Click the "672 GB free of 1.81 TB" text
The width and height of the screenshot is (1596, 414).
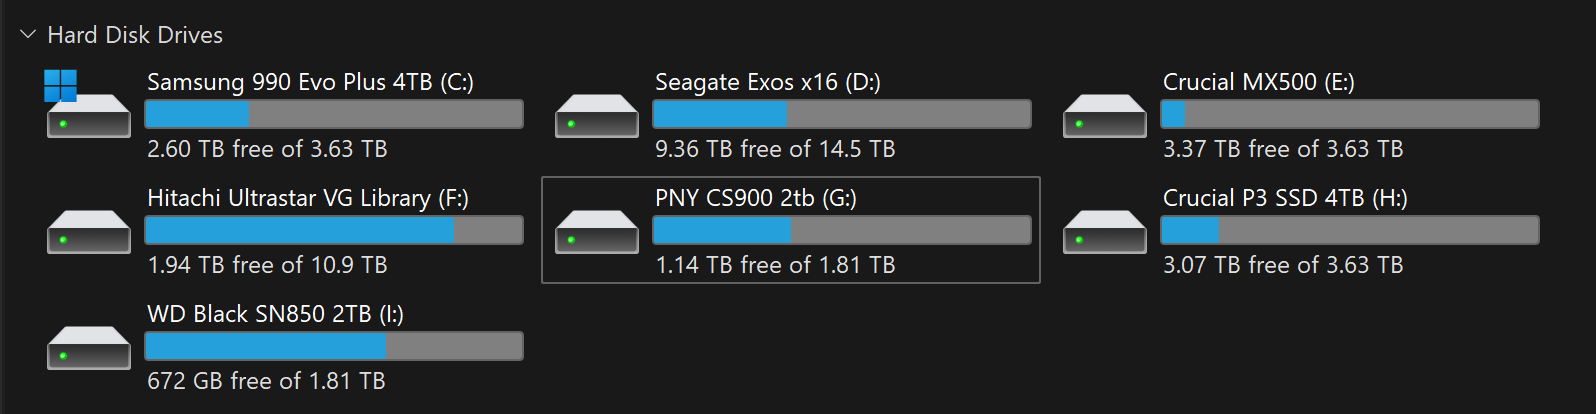coord(266,381)
